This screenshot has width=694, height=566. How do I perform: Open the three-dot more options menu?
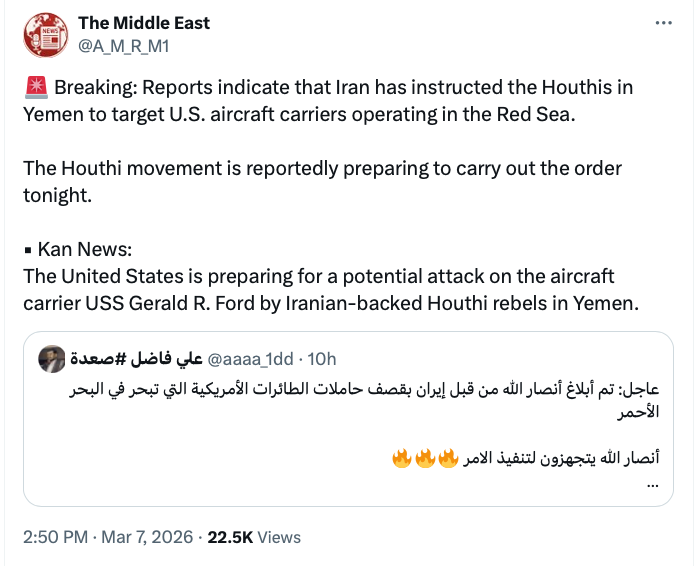coord(662,24)
